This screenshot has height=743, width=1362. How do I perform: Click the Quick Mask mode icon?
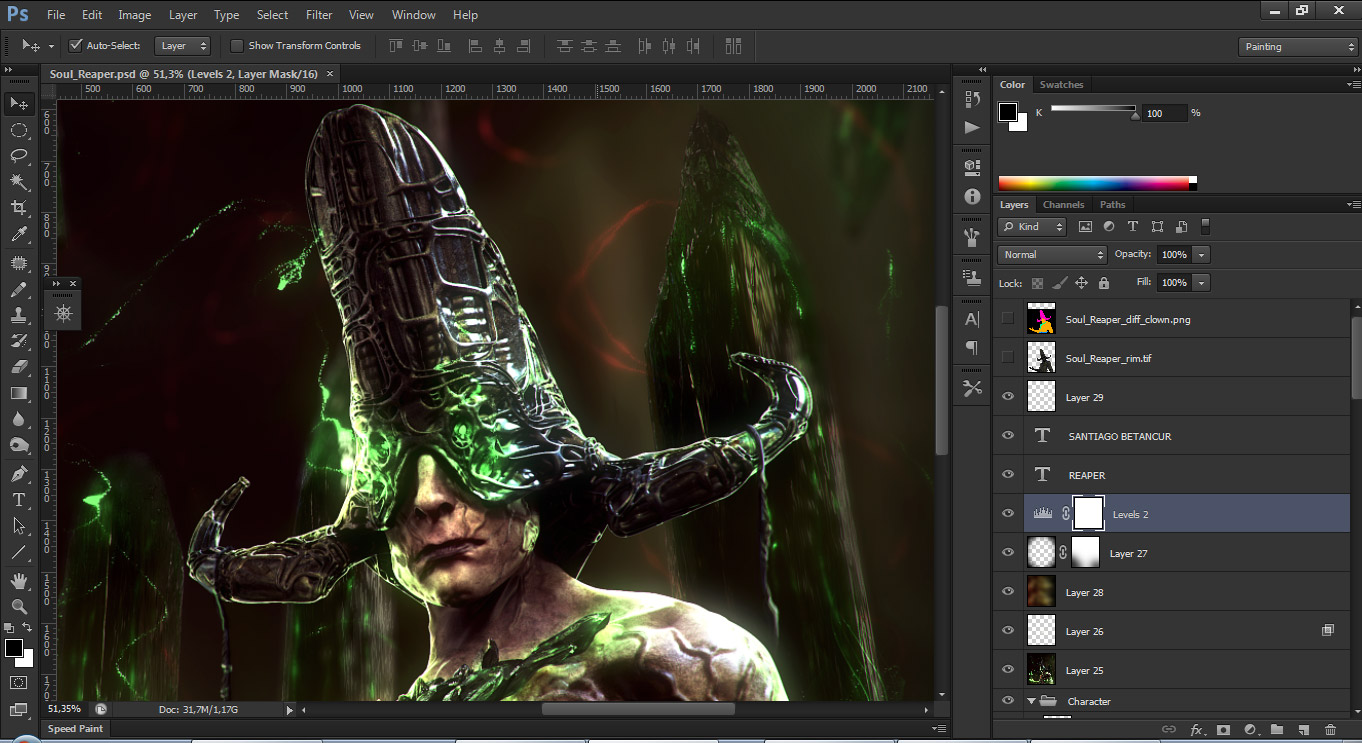[19, 682]
